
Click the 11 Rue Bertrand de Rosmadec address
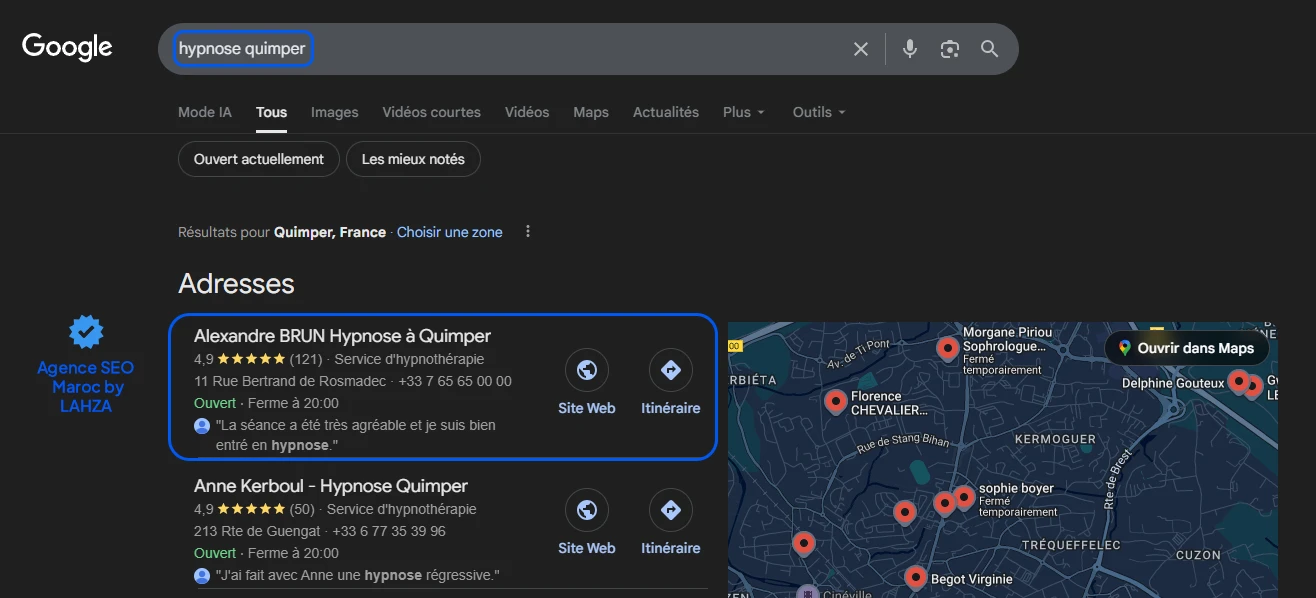tap(290, 381)
